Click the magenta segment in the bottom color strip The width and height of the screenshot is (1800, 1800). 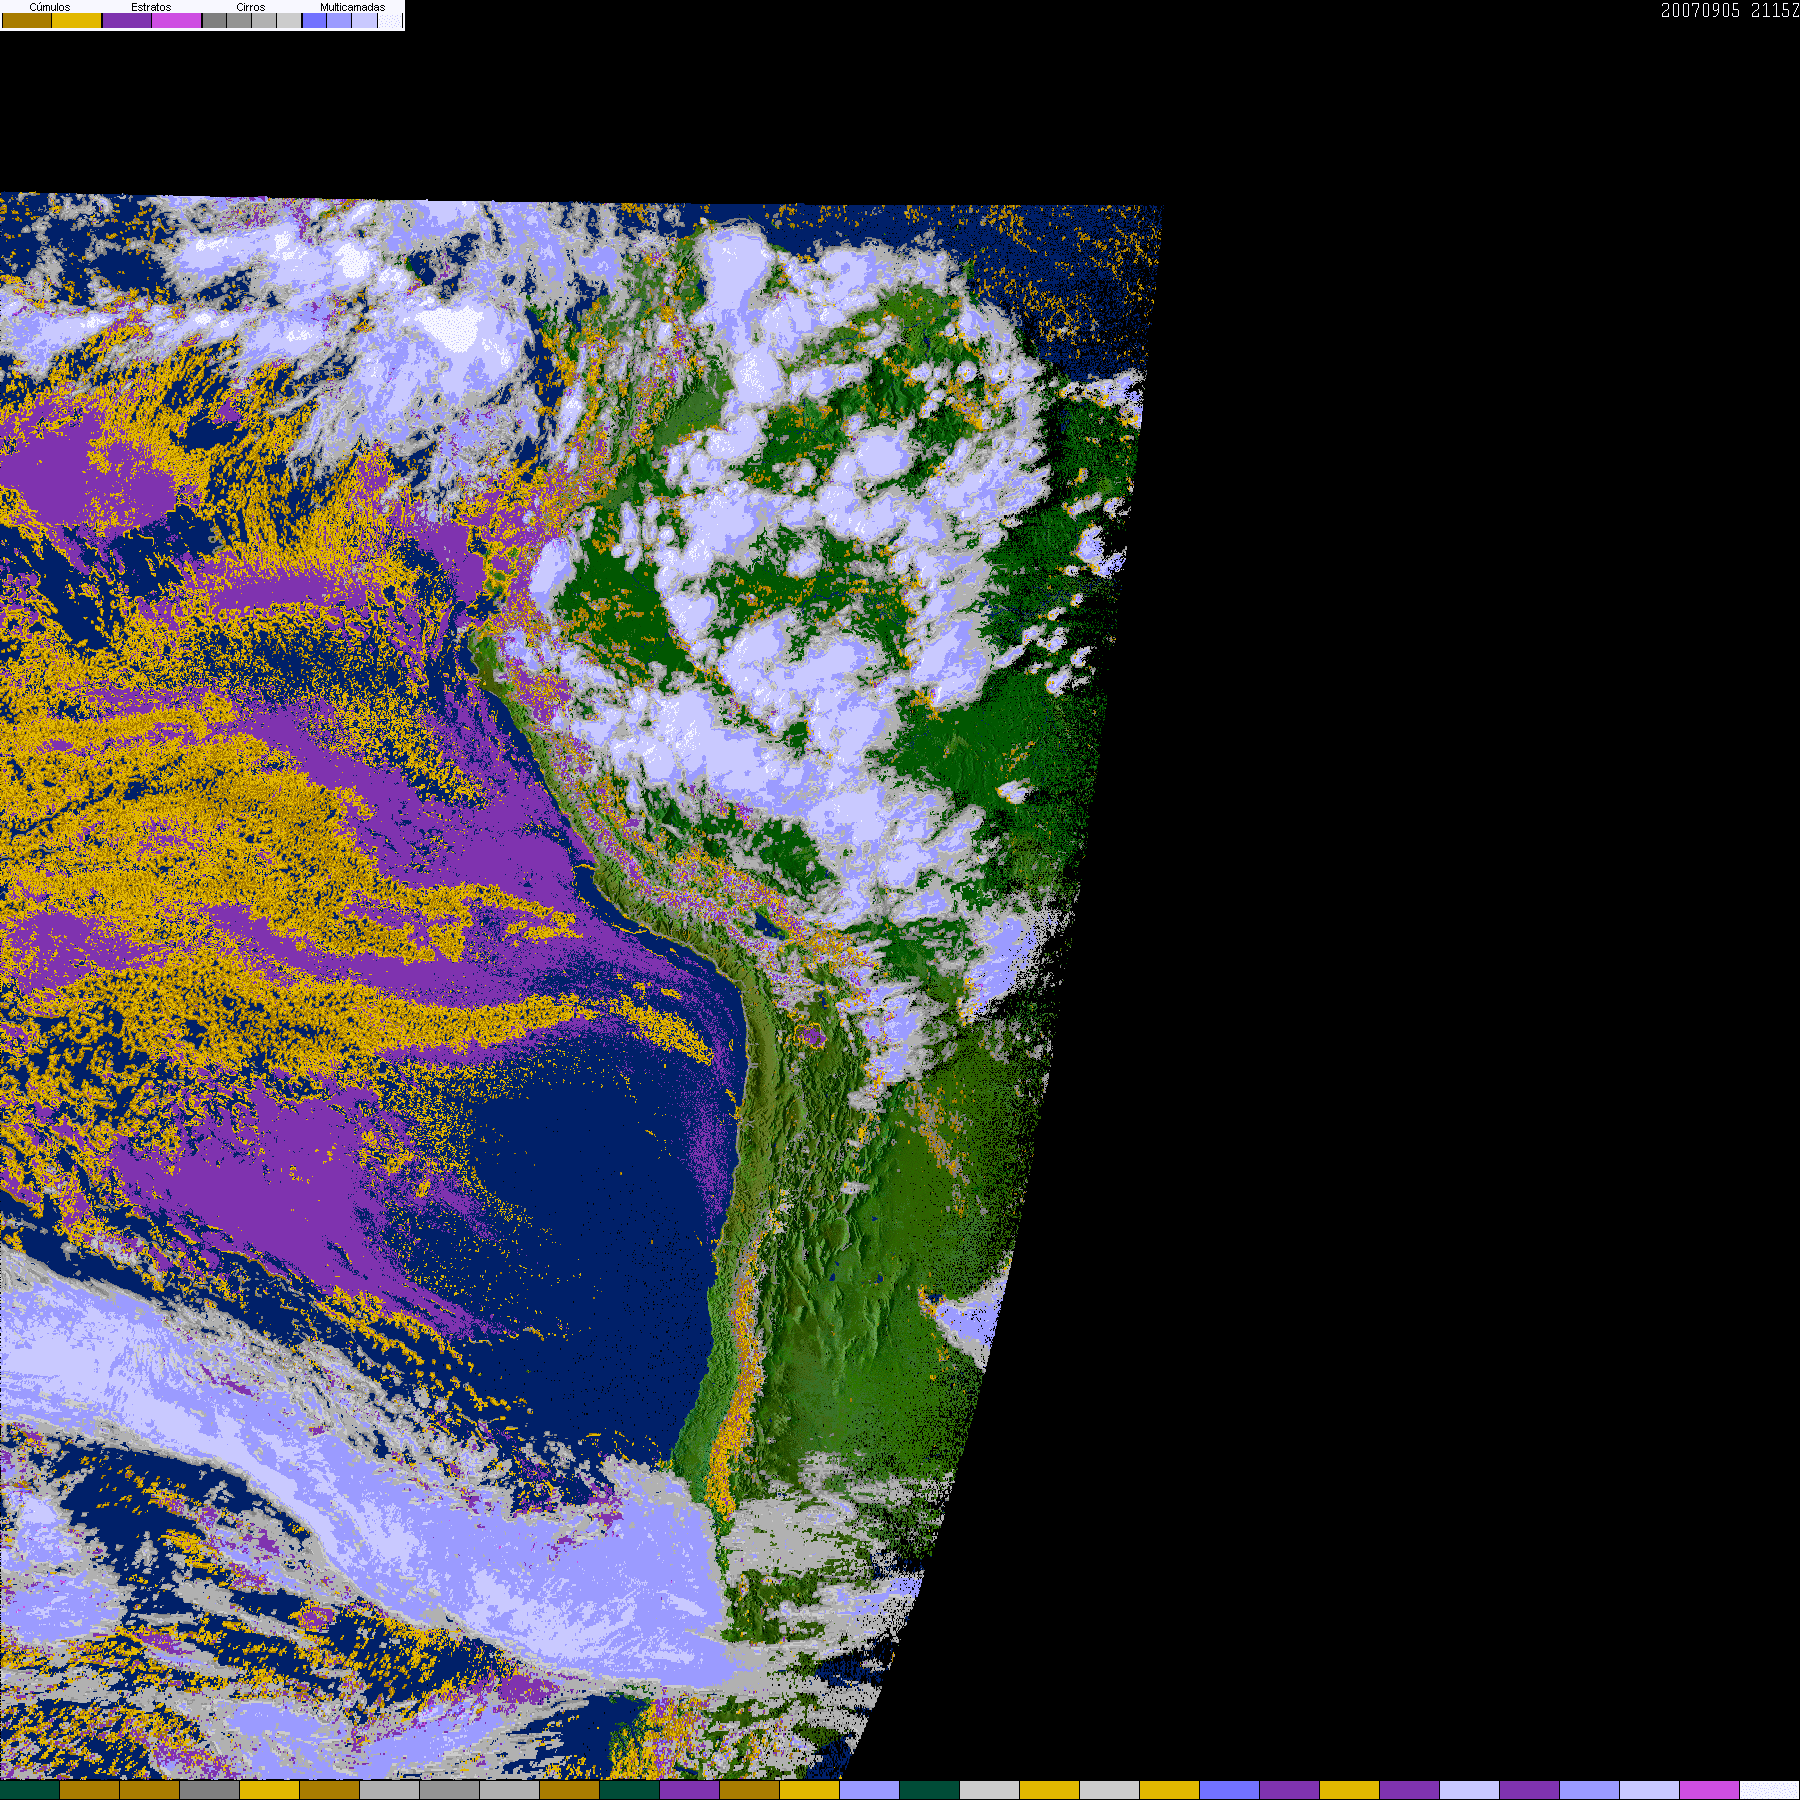pos(1709,1790)
